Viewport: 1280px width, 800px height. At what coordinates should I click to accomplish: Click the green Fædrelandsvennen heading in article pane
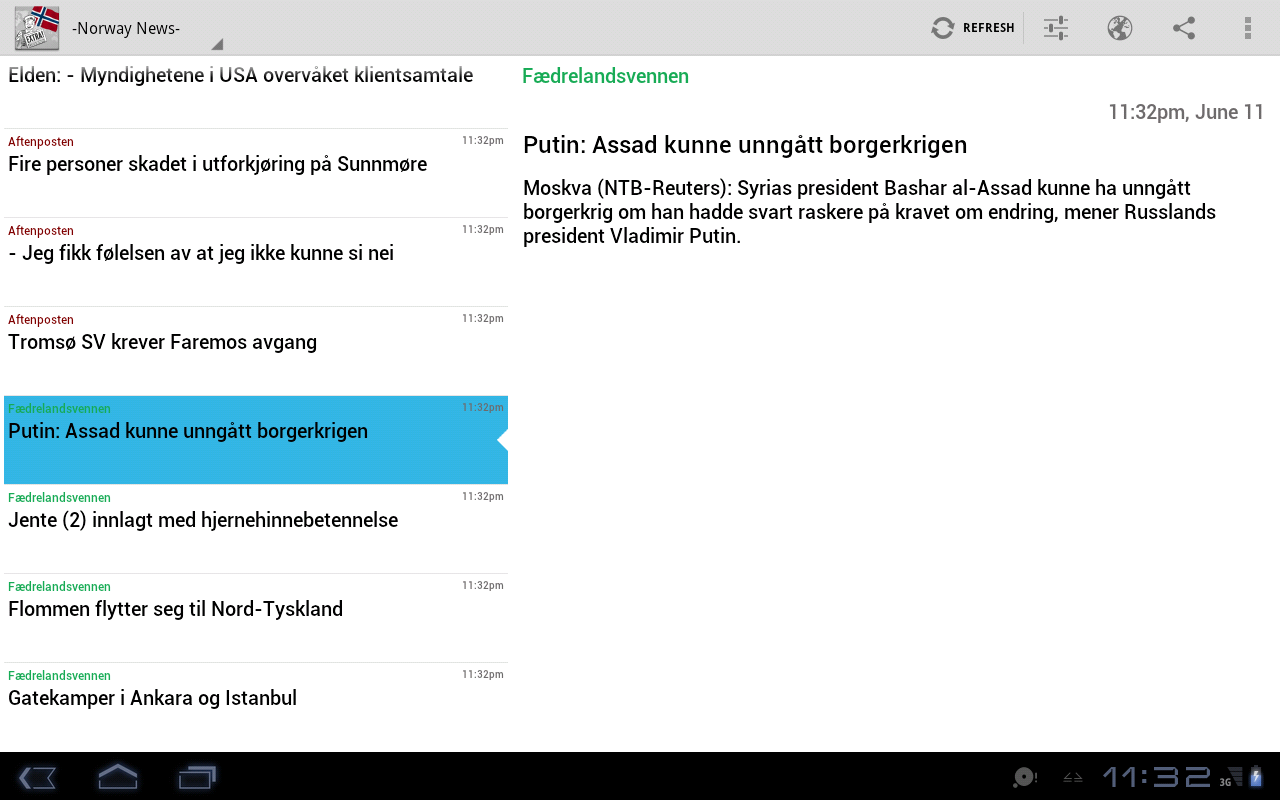pos(605,76)
